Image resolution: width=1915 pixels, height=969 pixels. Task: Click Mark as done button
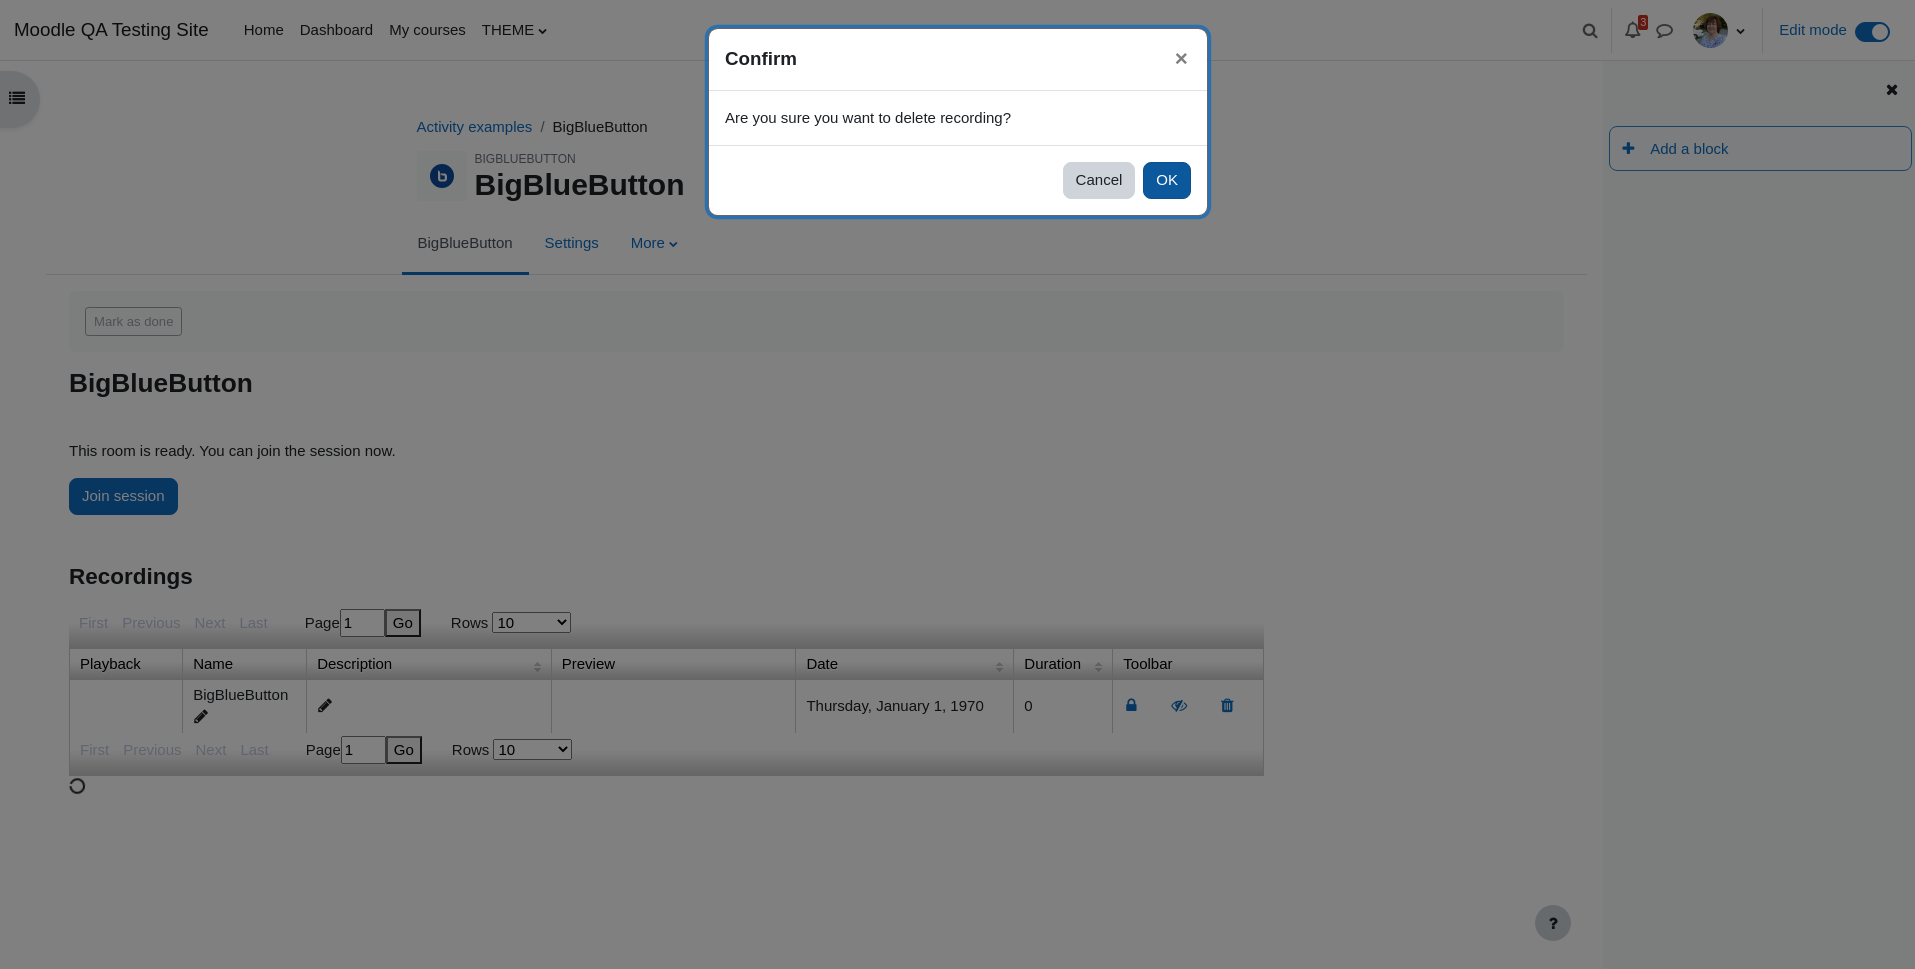pos(133,321)
